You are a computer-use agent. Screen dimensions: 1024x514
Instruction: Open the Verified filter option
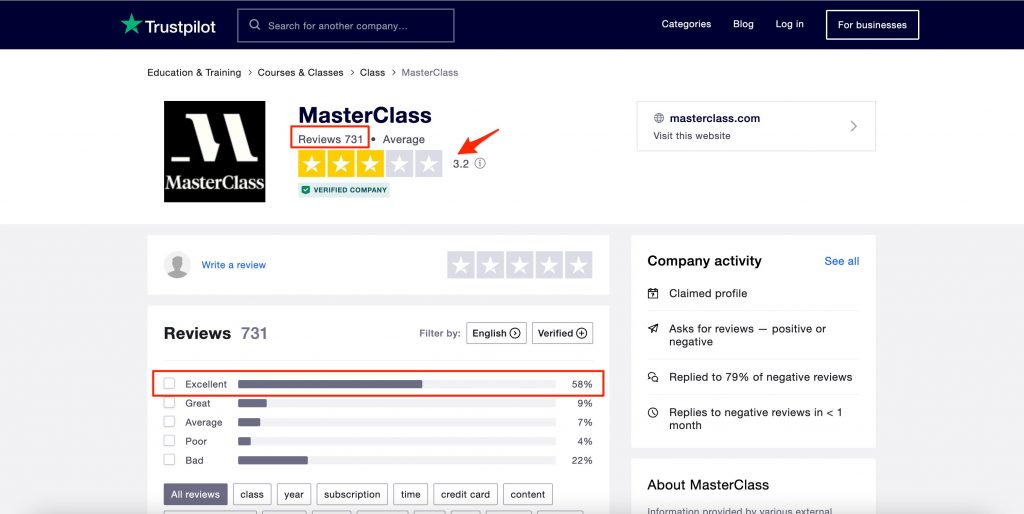point(562,333)
